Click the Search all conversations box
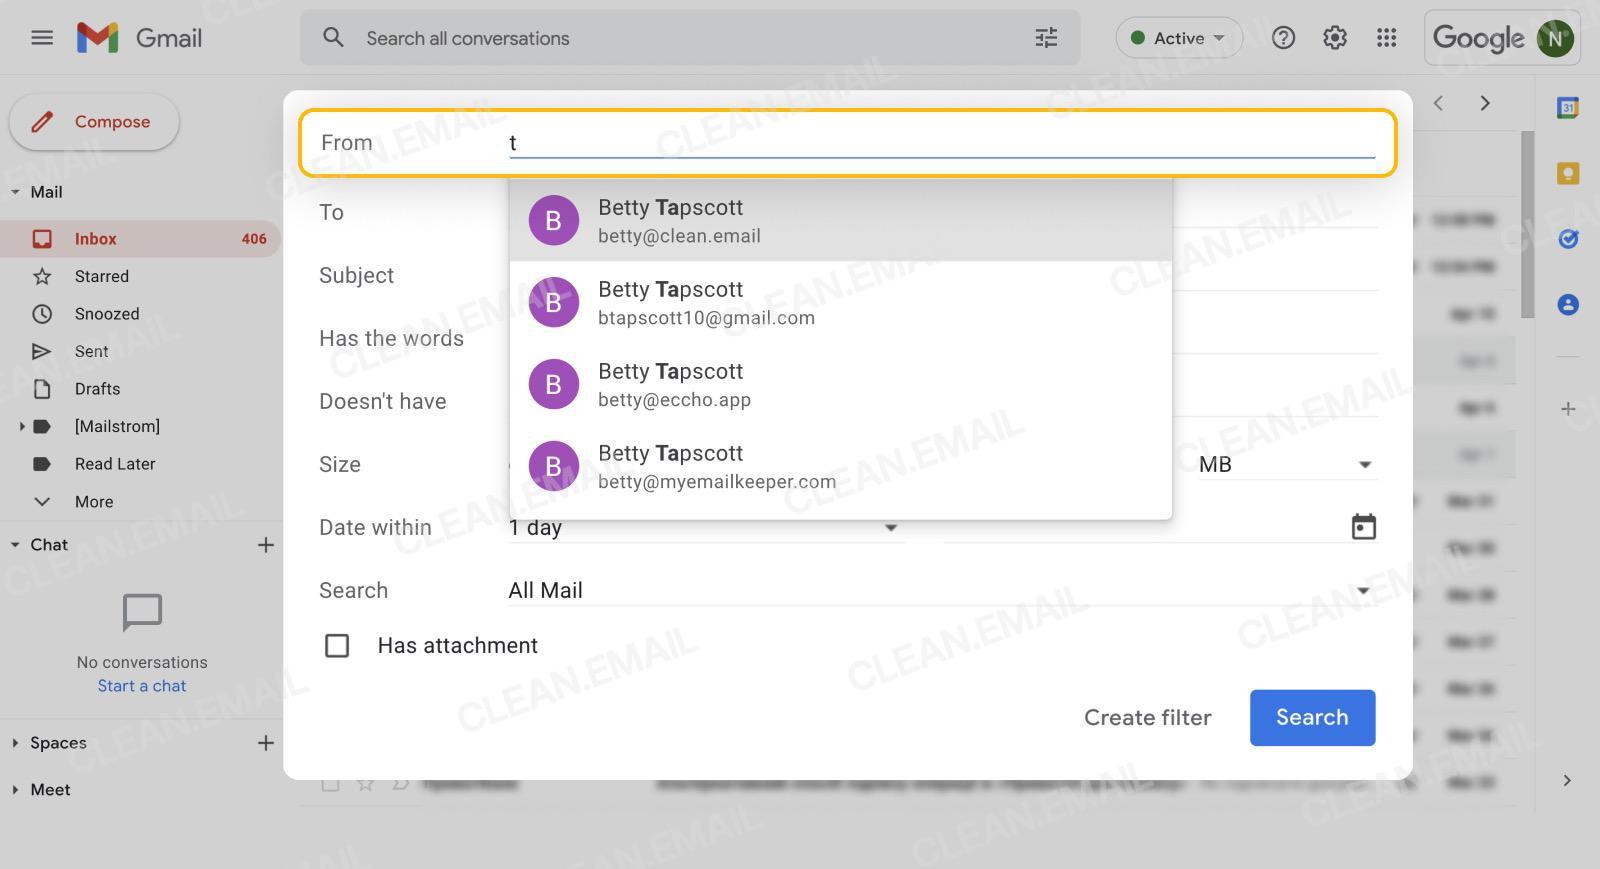This screenshot has height=869, width=1600. tap(690, 38)
